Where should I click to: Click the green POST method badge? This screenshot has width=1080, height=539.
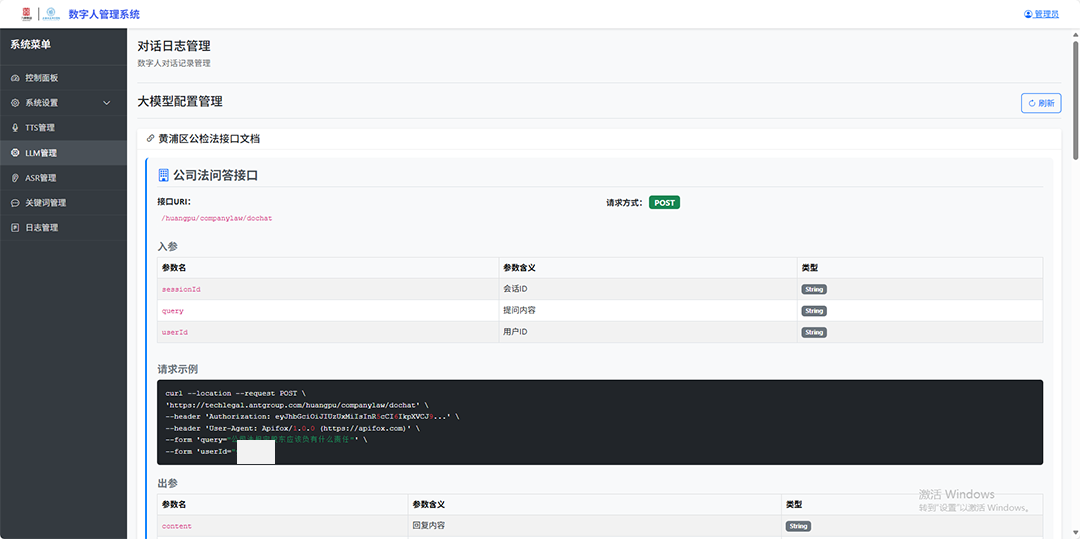[x=664, y=202]
